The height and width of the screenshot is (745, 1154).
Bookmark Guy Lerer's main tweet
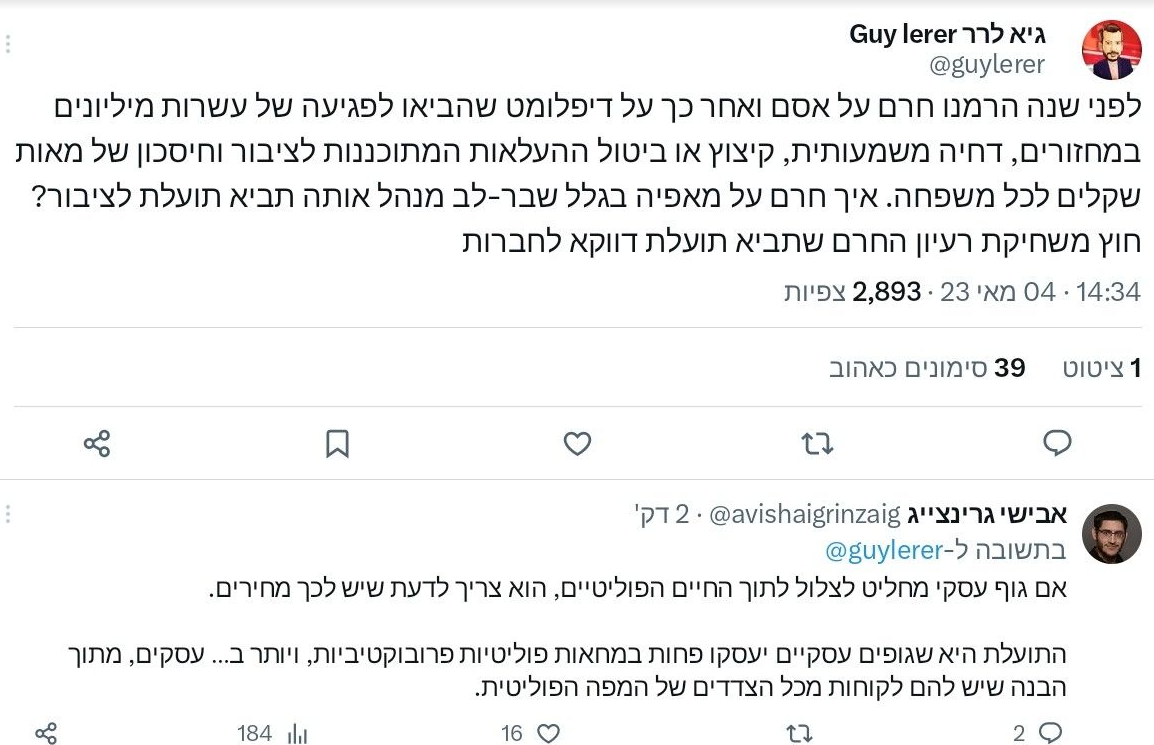tap(337, 443)
